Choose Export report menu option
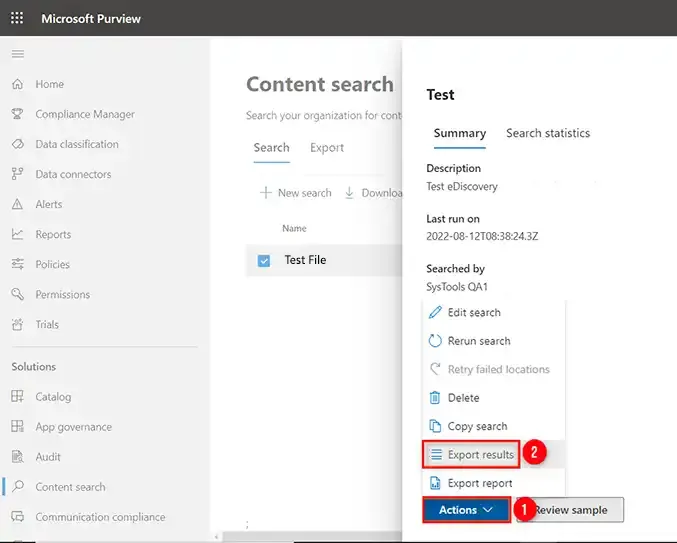The height and width of the screenshot is (543, 677). pos(479,483)
